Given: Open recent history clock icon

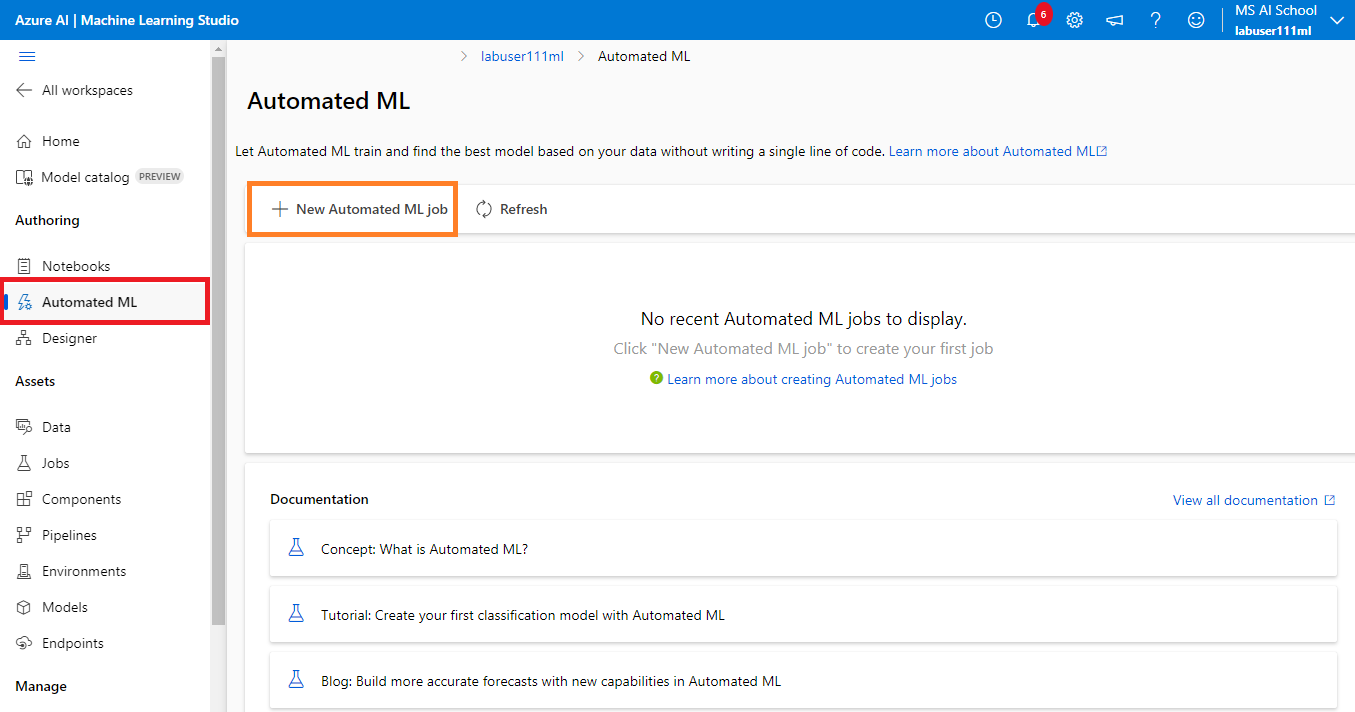Looking at the screenshot, I should 993,20.
